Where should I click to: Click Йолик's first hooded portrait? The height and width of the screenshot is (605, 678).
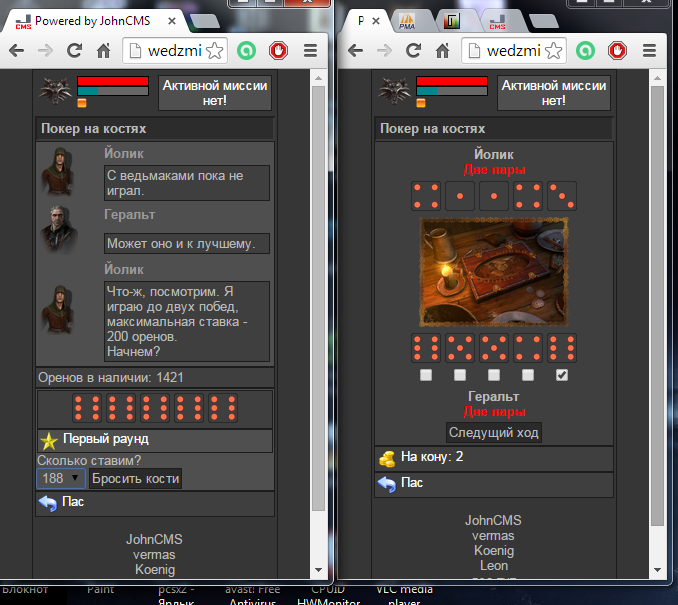pyautogui.click(x=58, y=171)
